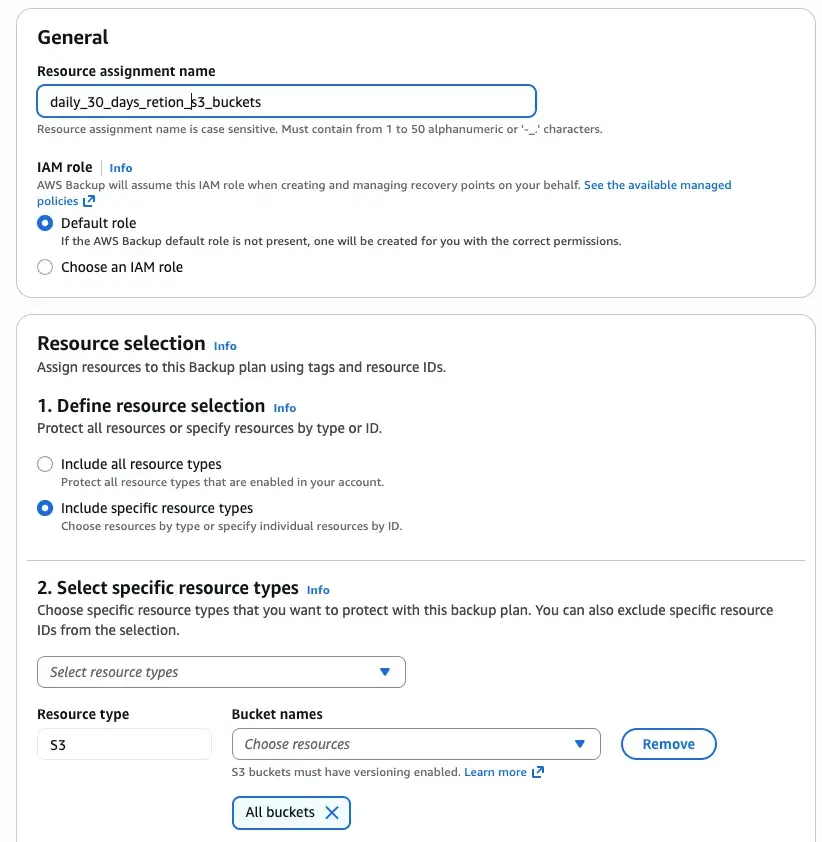Image resolution: width=822 pixels, height=842 pixels.
Task: Click the Learn more link about versioning
Action: [495, 772]
